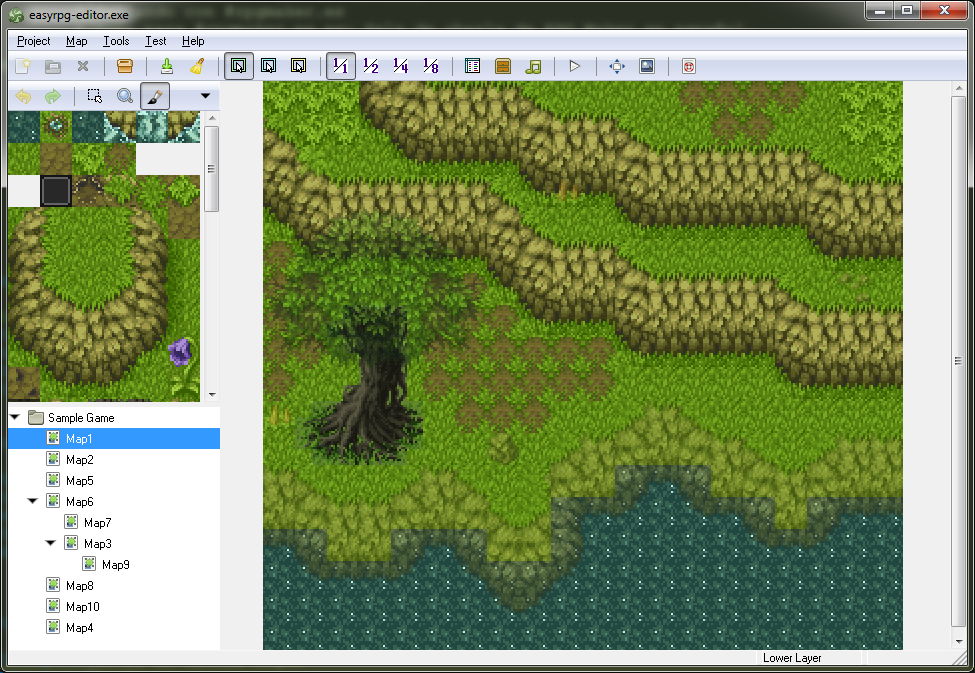This screenshot has width=975, height=673.
Task: Open the jukebox music tool
Action: [x=533, y=66]
